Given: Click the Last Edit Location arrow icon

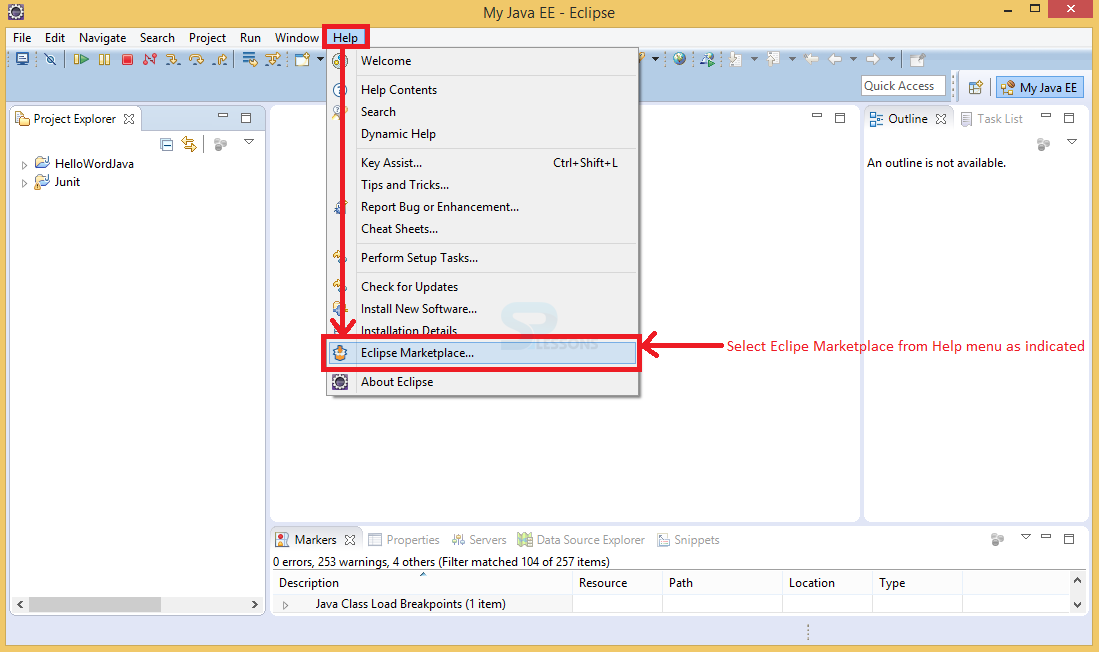Looking at the screenshot, I should (x=812, y=60).
